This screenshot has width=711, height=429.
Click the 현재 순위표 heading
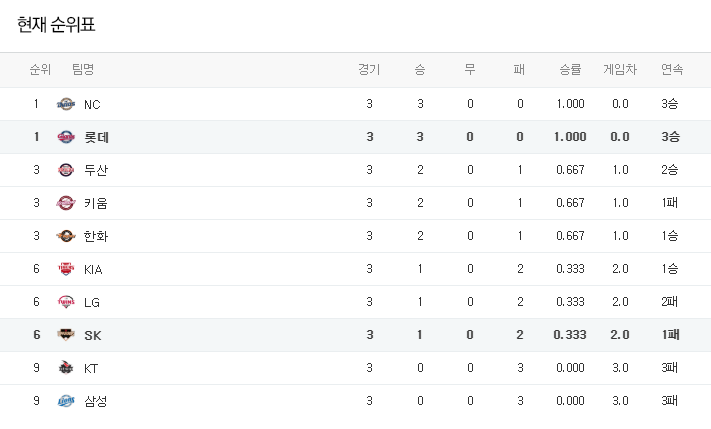63,24
